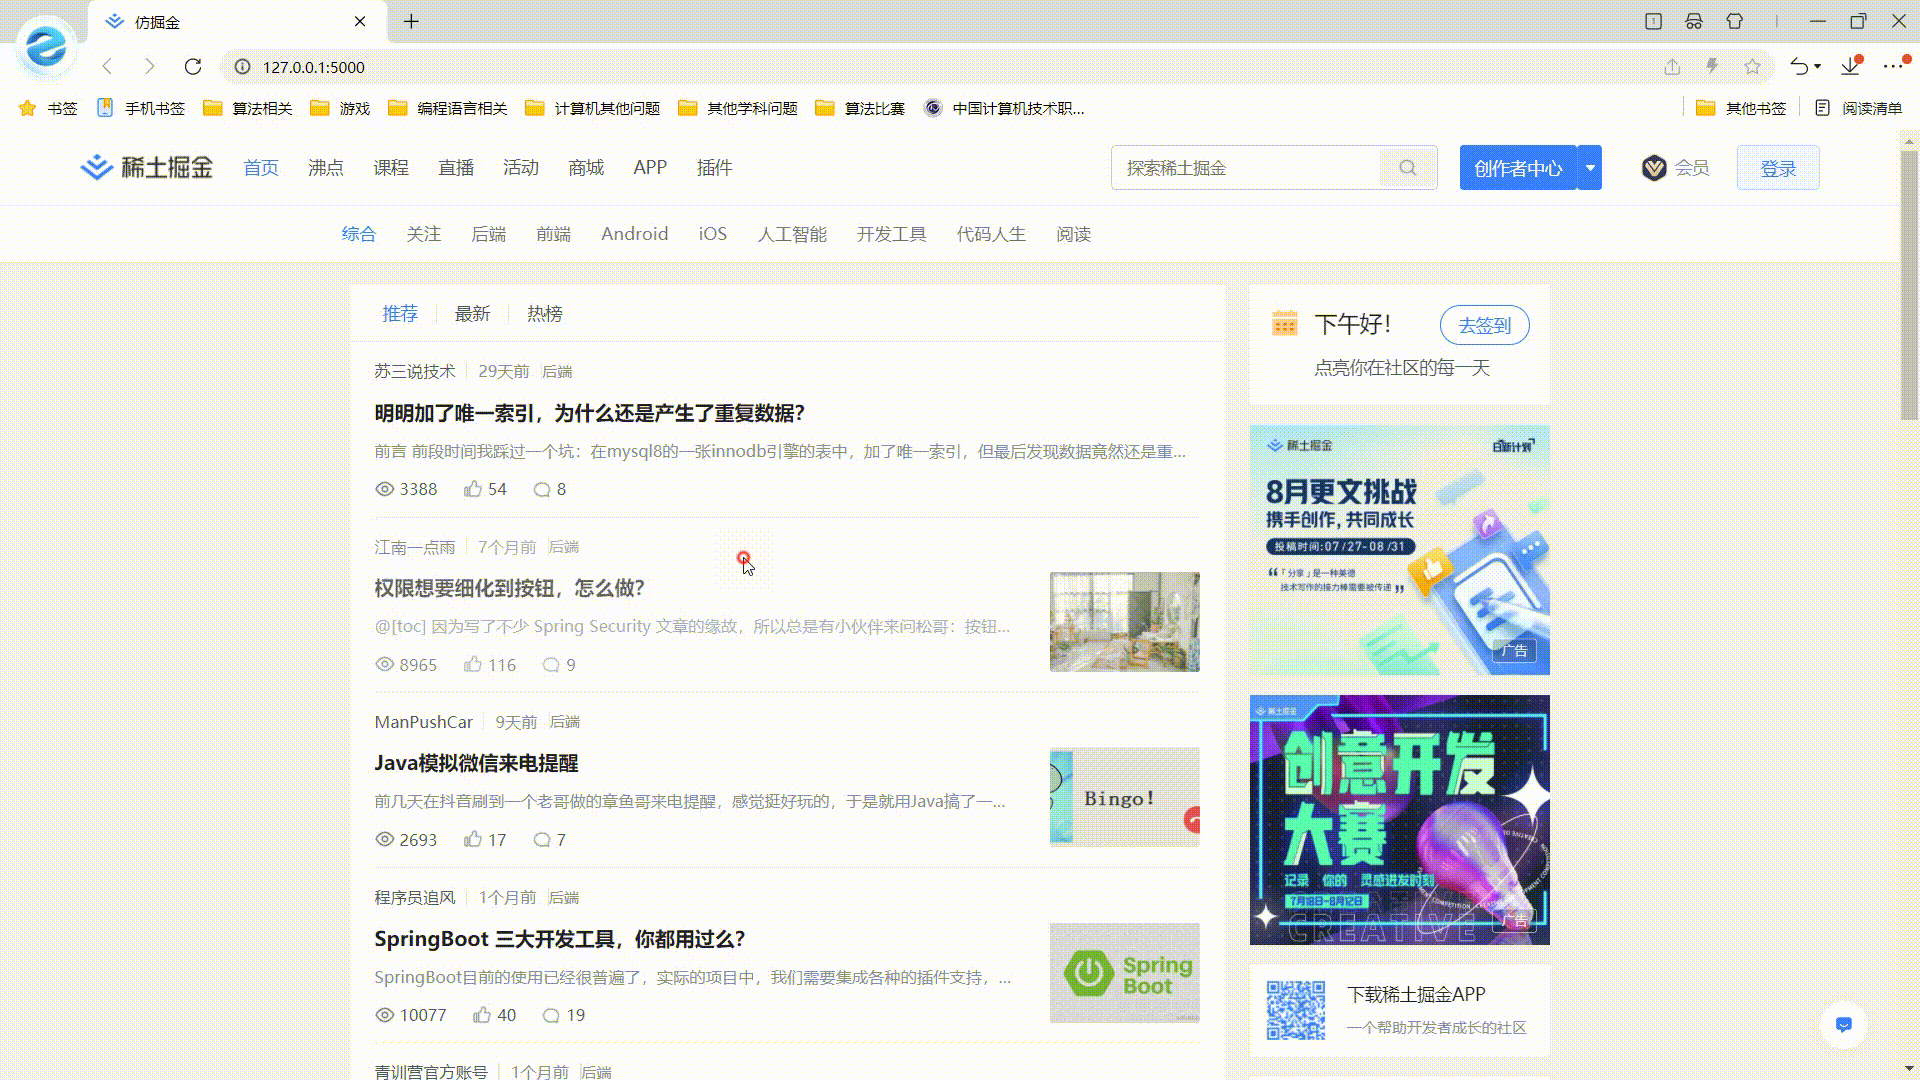Select the 前端 category tab
Viewport: 1920px width, 1080px height.
pos(553,234)
